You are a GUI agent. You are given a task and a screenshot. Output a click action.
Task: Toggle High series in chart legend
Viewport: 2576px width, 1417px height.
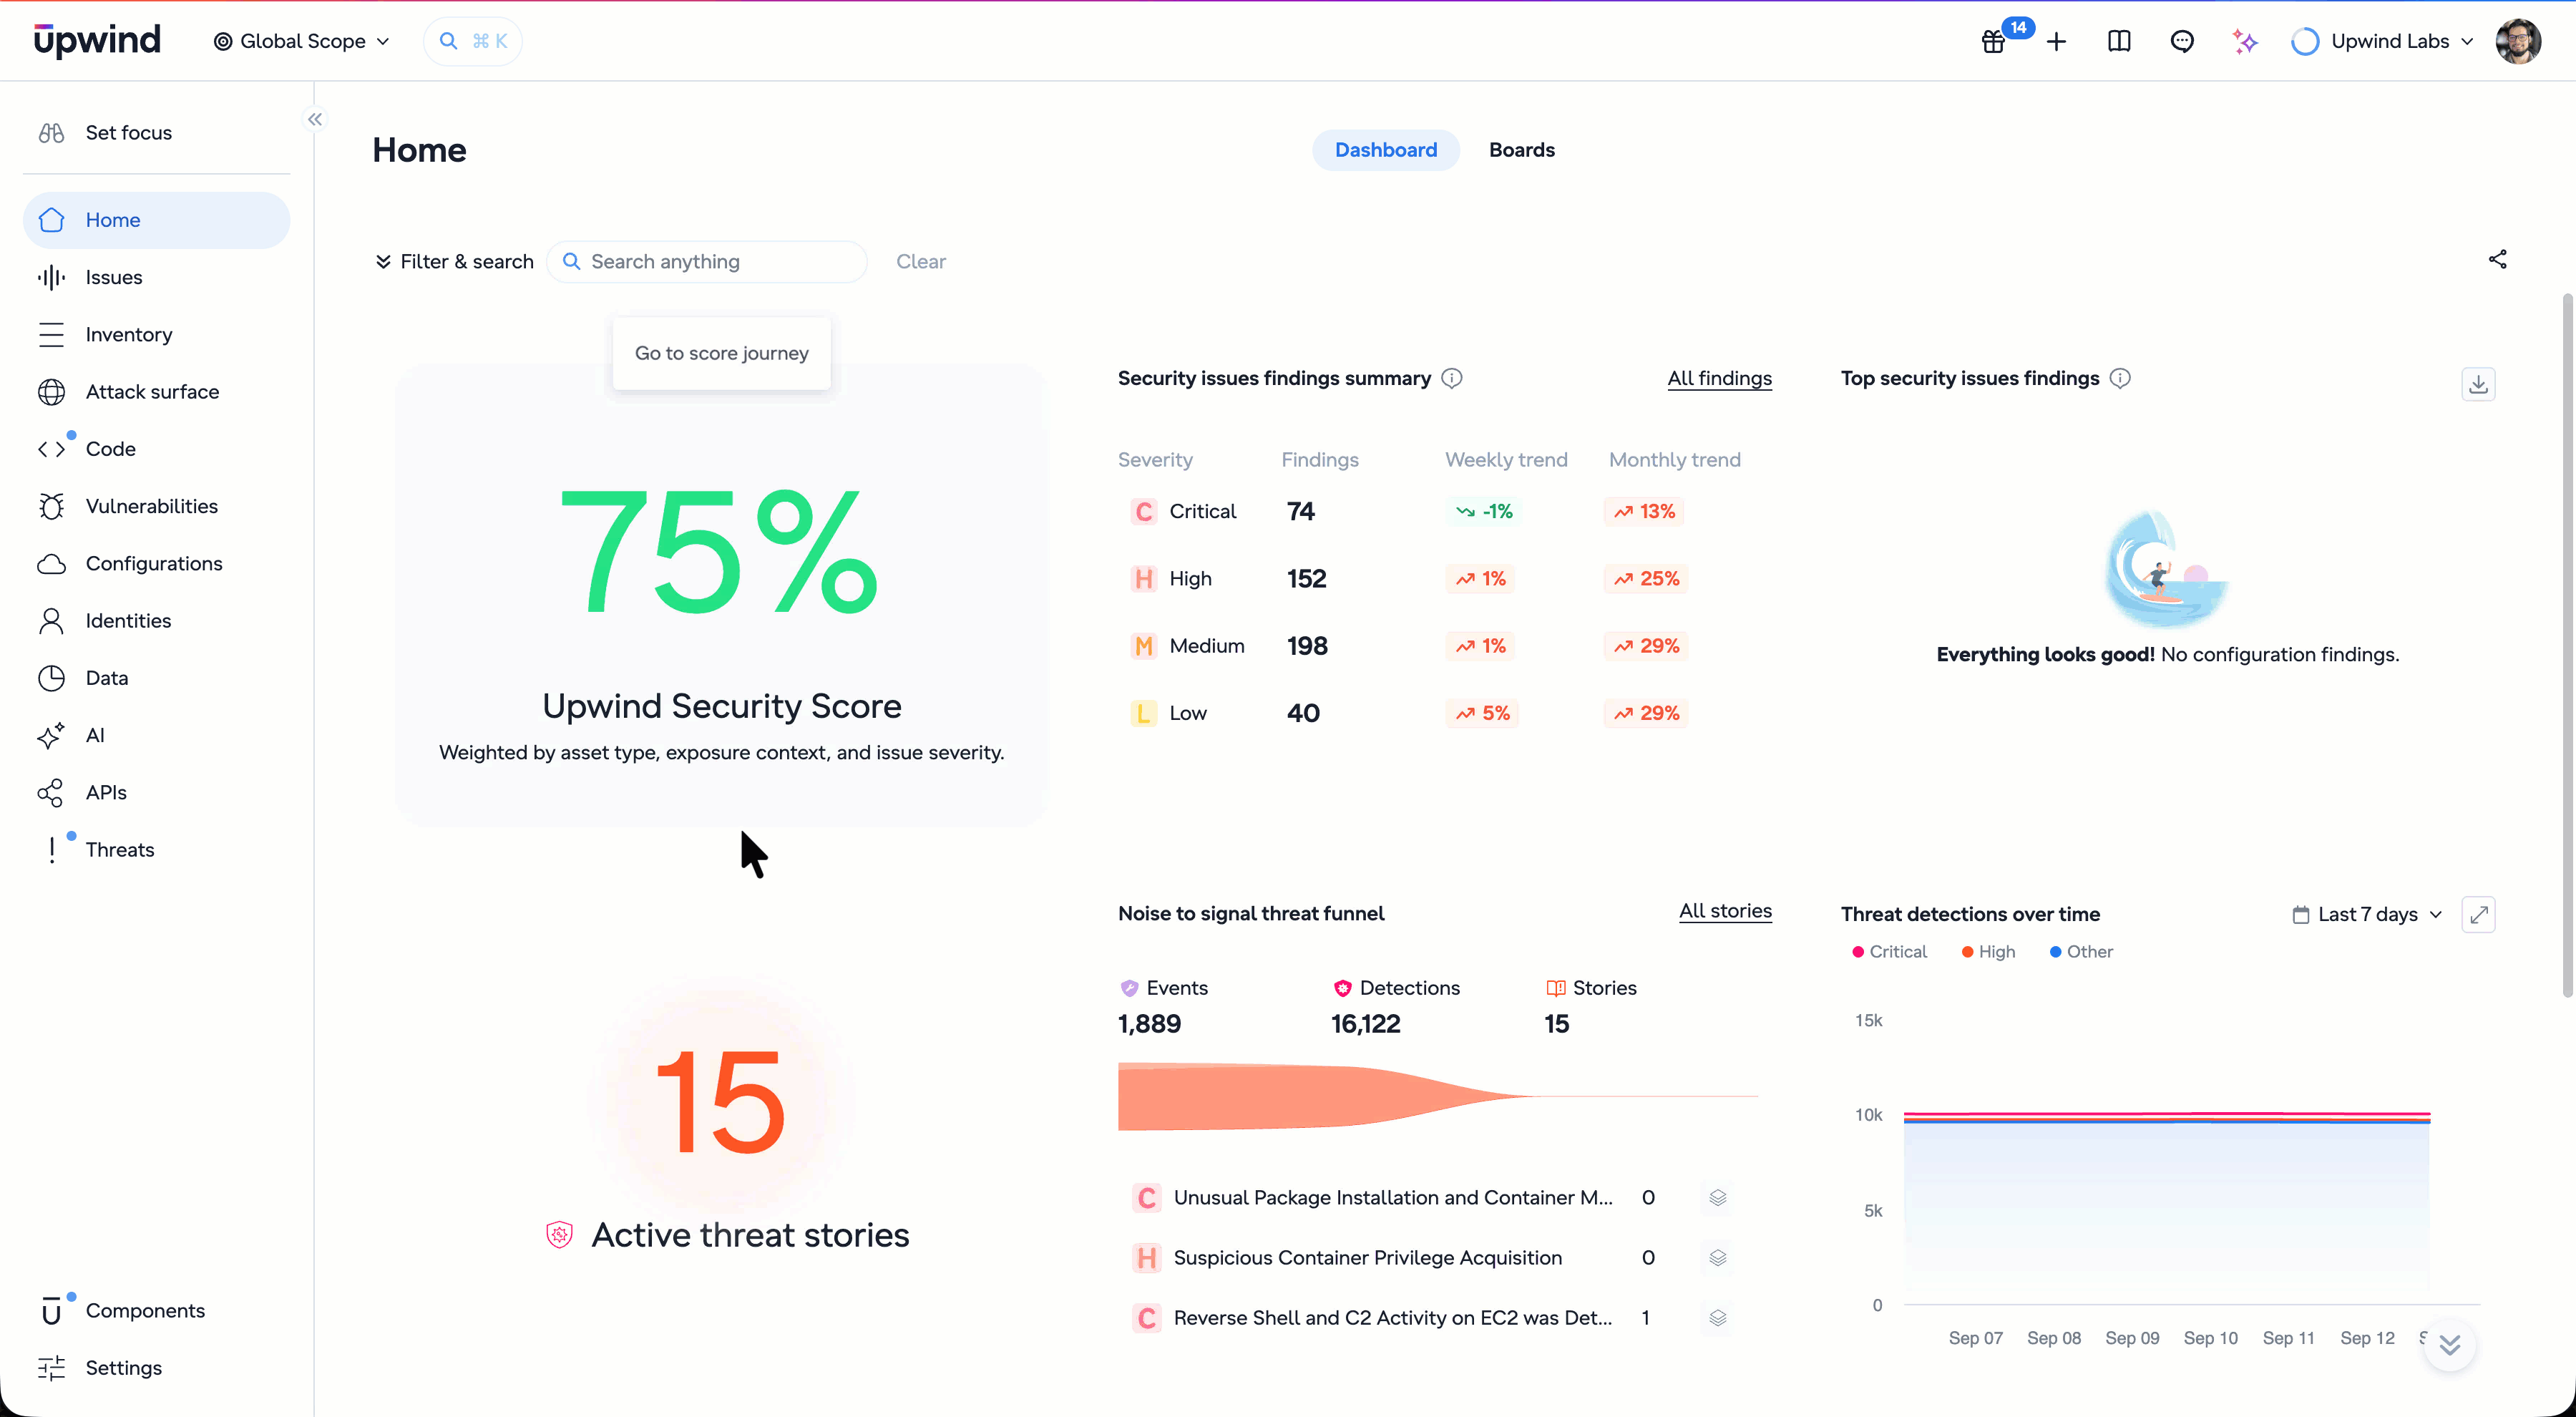pos(1988,952)
